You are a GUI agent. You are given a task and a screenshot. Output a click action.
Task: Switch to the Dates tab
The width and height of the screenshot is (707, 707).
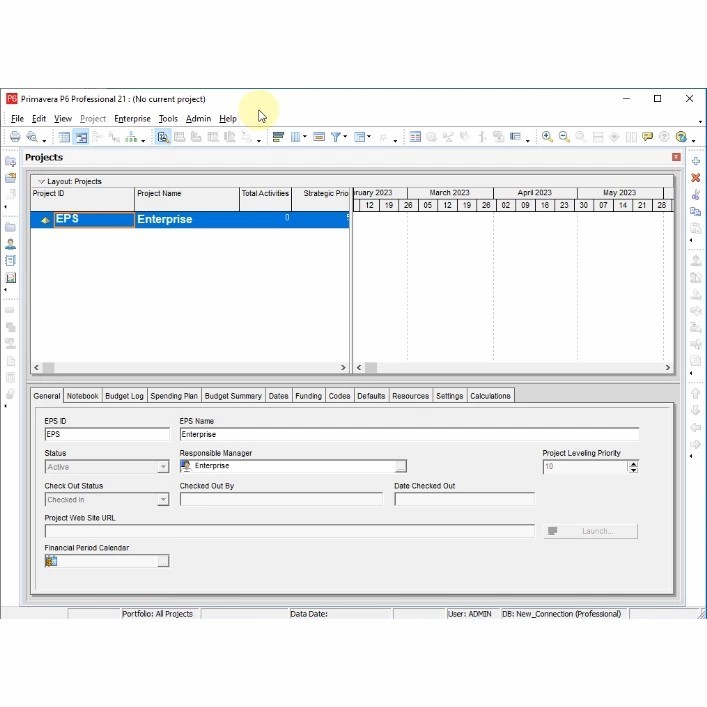278,396
